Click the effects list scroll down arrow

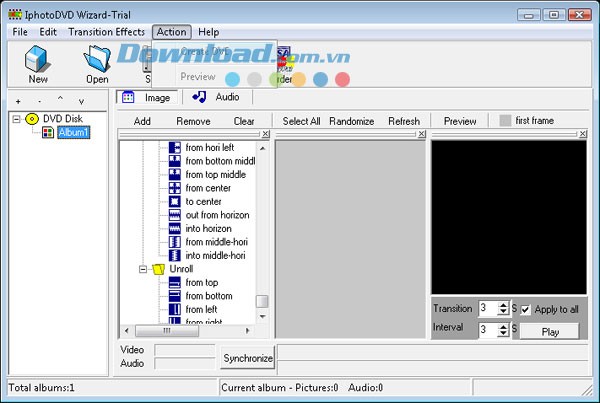click(262, 317)
